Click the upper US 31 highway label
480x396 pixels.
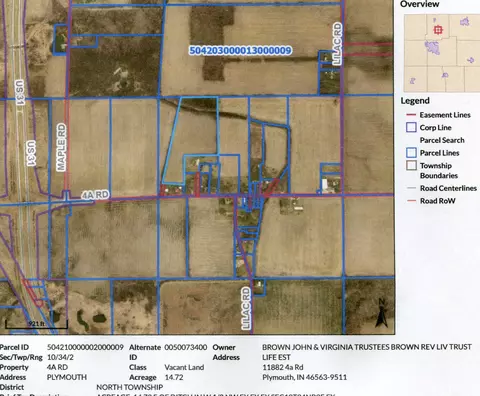tap(20, 92)
